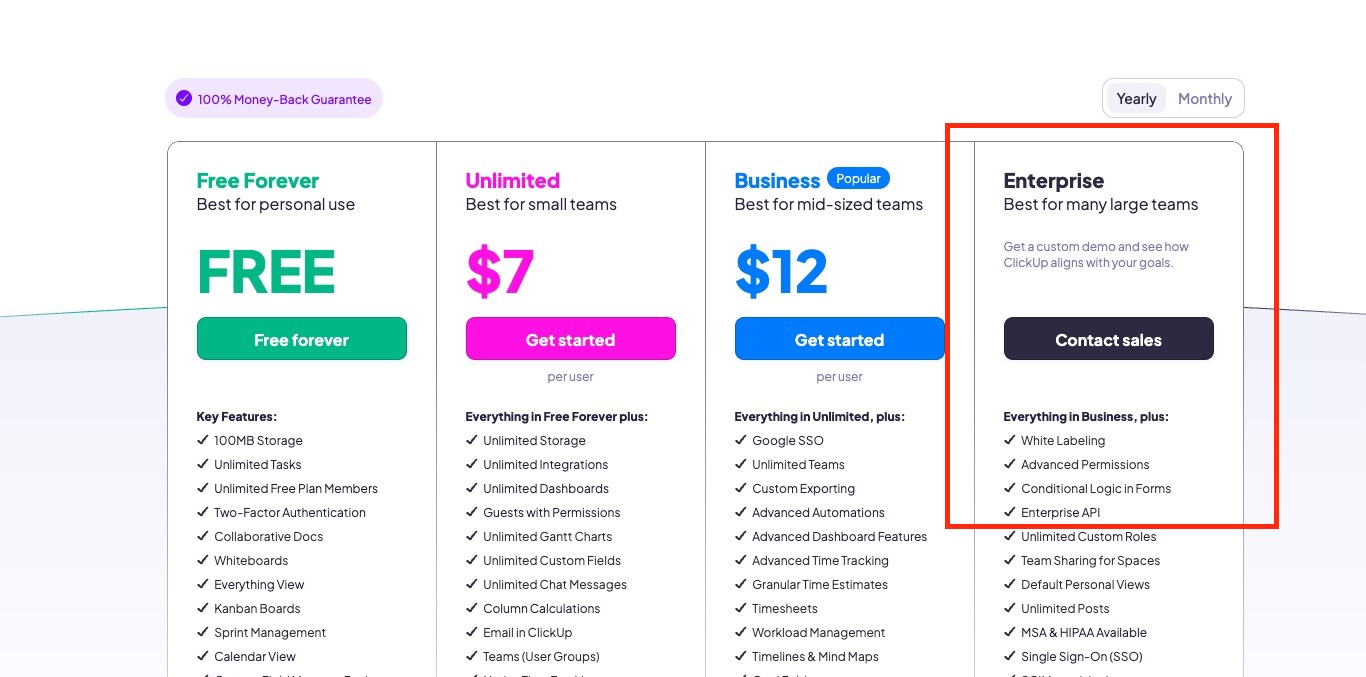The width and height of the screenshot is (1366, 677).
Task: Click checkmark beside Advanced Time Tracking
Action: 741,560
